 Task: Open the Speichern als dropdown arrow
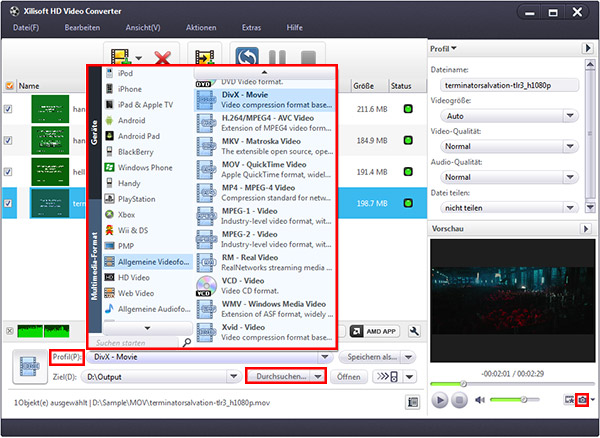click(408, 357)
